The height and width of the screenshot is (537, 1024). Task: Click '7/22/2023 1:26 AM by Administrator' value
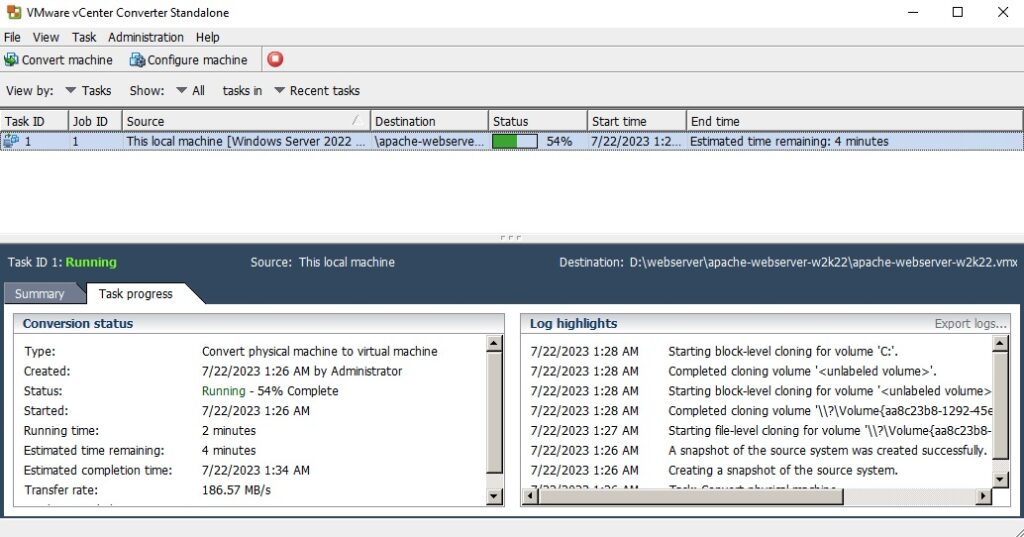tap(302, 371)
